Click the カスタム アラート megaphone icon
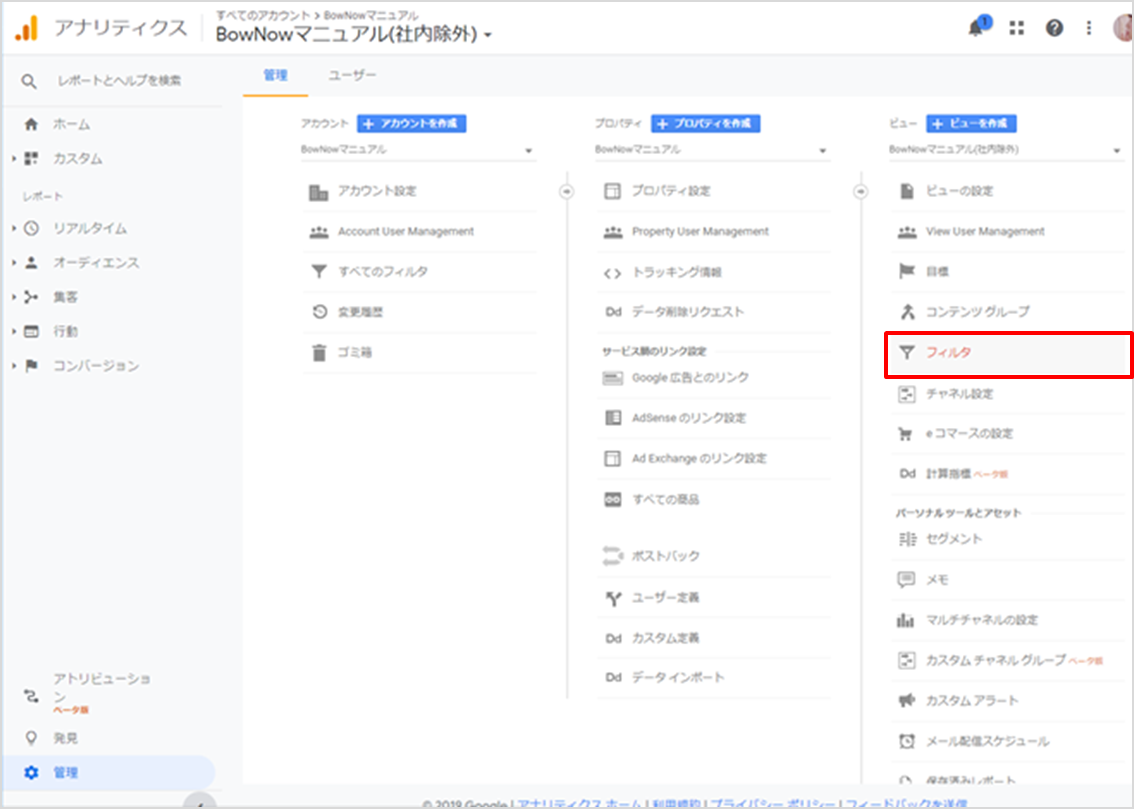The width and height of the screenshot is (1134, 809). tap(906, 701)
